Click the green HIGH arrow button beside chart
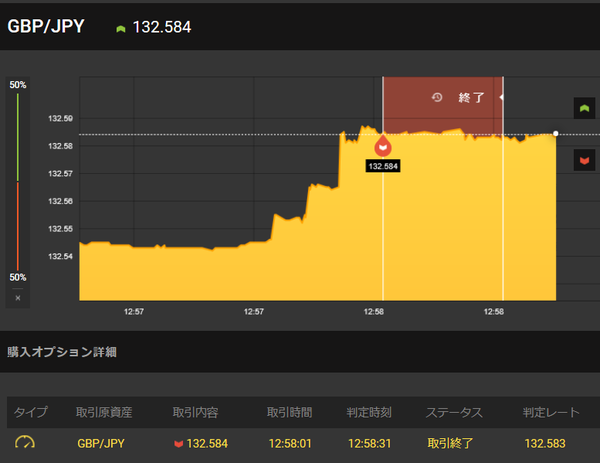The image size is (600, 463). pos(584,108)
